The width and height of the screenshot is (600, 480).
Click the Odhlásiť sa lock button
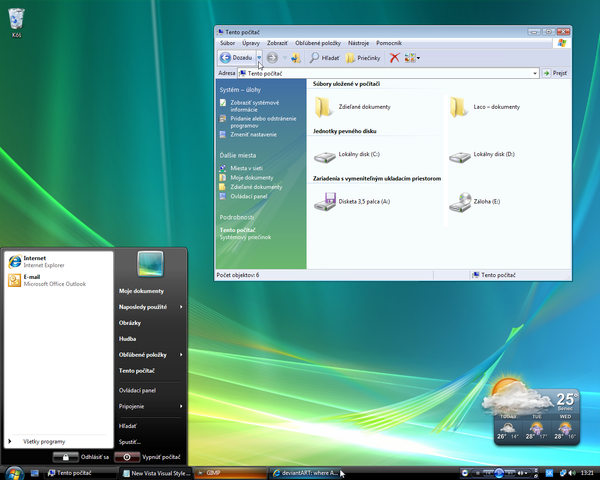(65, 457)
